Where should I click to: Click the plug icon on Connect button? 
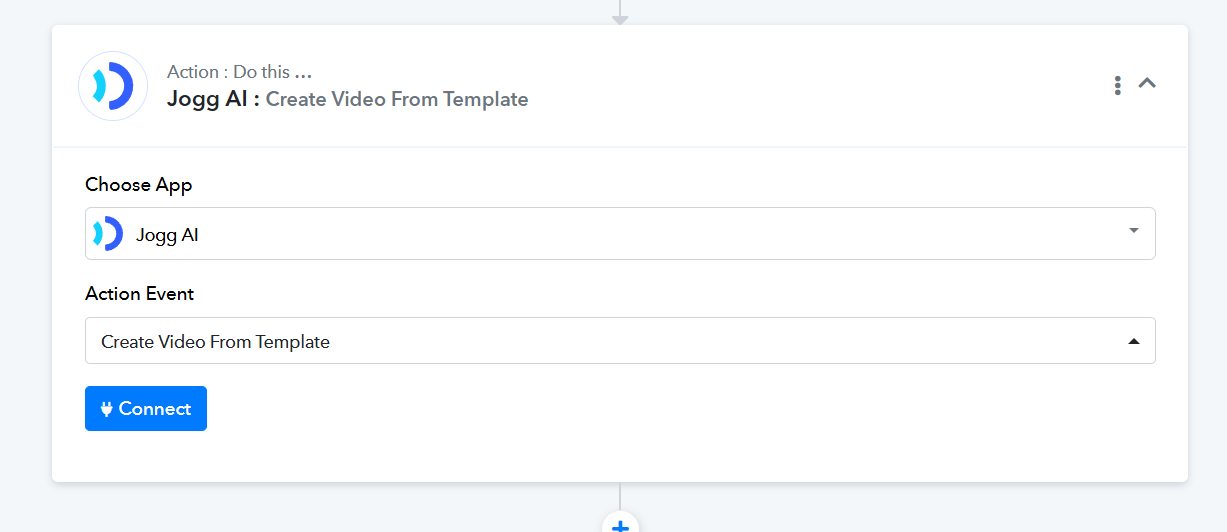pyautogui.click(x=107, y=408)
